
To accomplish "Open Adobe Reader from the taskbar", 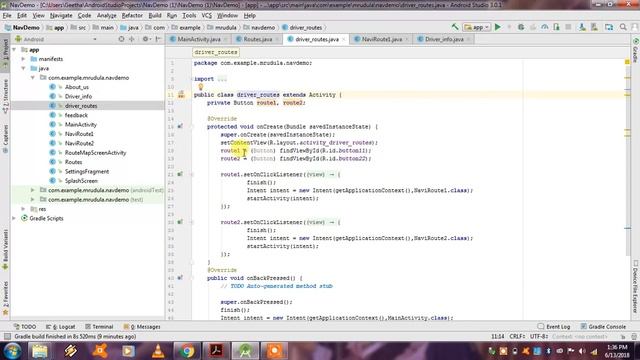I will coord(216,351).
